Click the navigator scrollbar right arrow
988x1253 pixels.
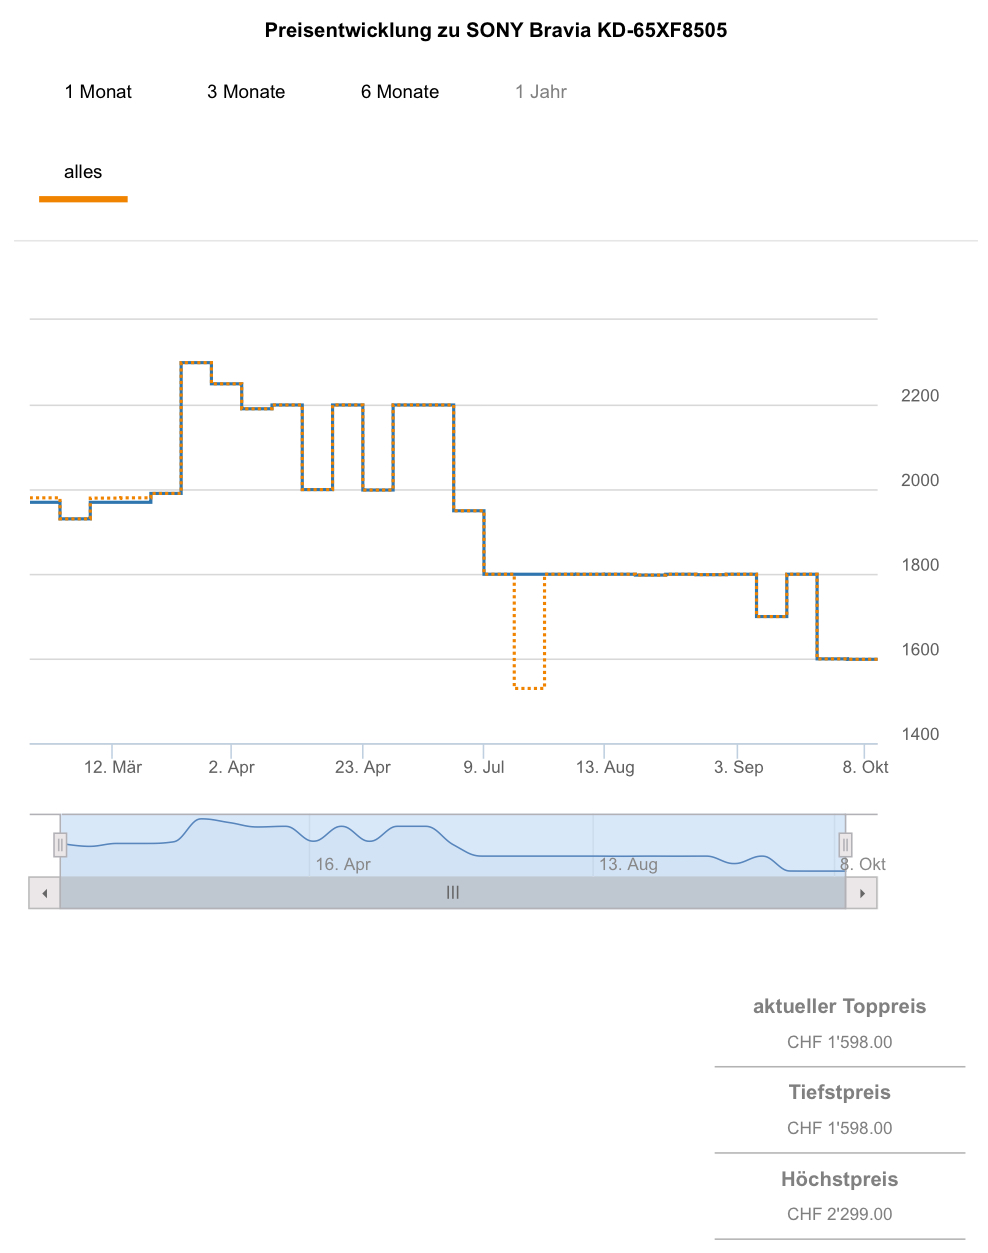[x=862, y=893]
